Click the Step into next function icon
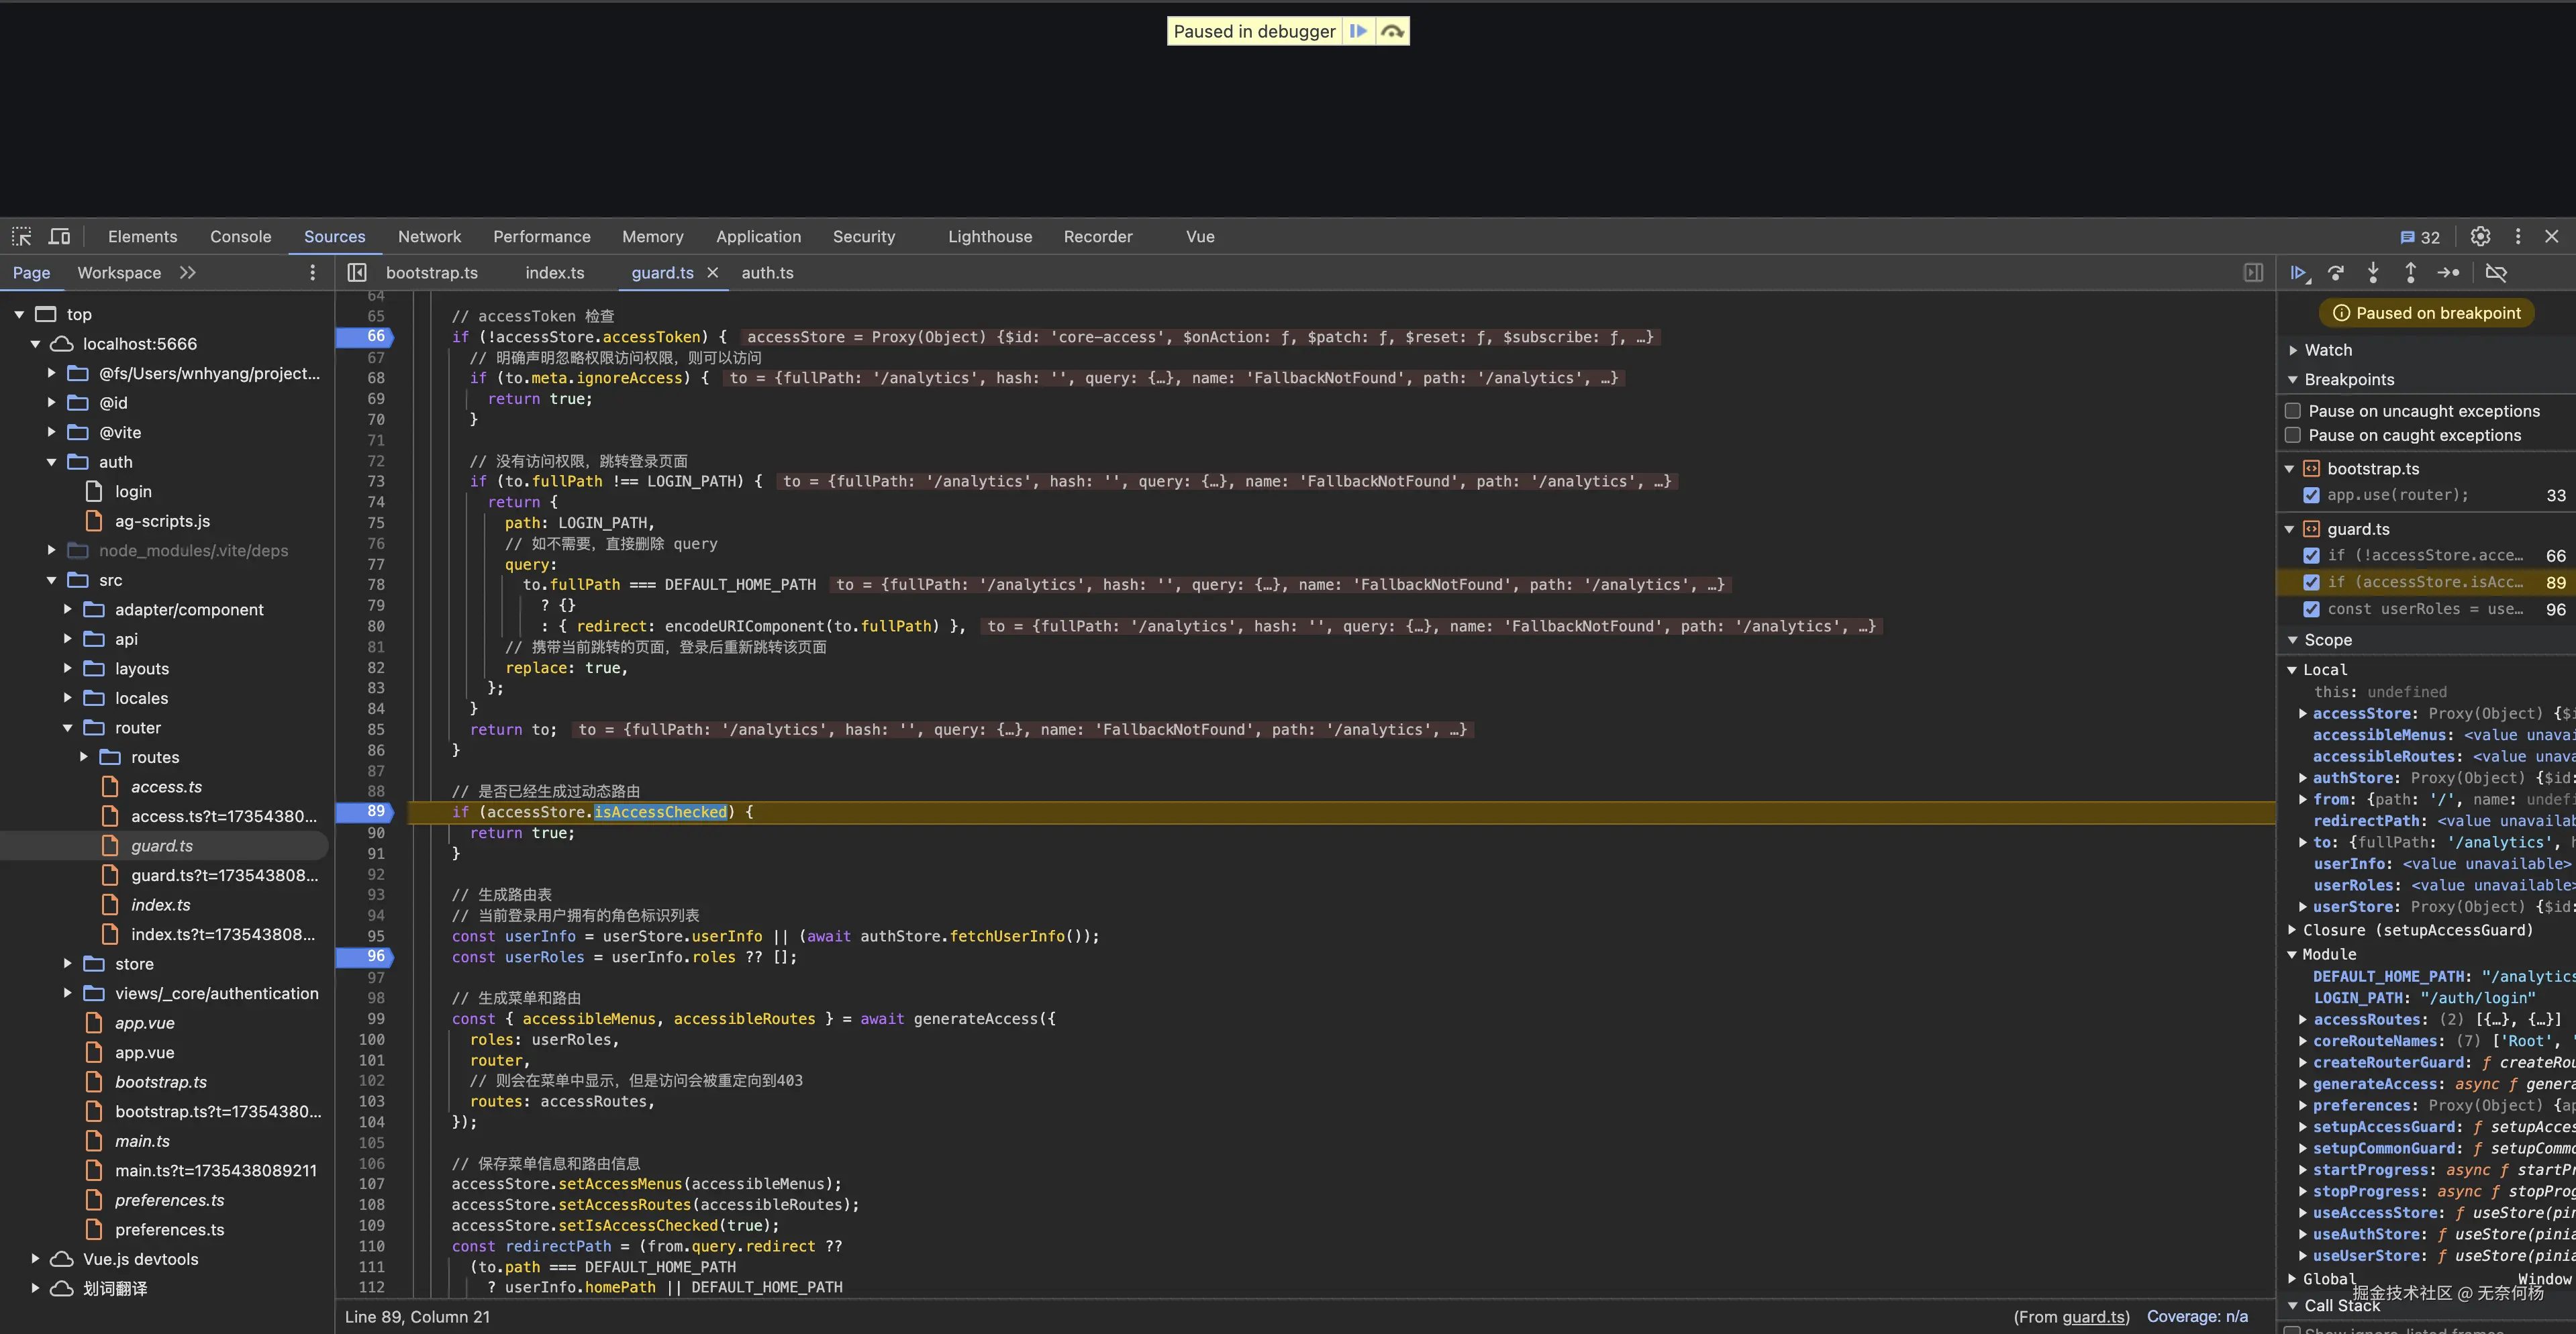Image resolution: width=2576 pixels, height=1334 pixels. click(2373, 273)
